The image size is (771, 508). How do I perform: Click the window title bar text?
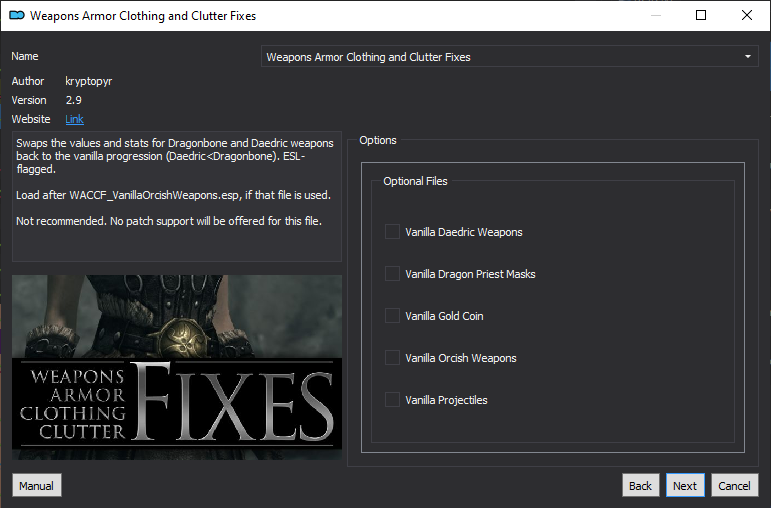click(x=143, y=16)
